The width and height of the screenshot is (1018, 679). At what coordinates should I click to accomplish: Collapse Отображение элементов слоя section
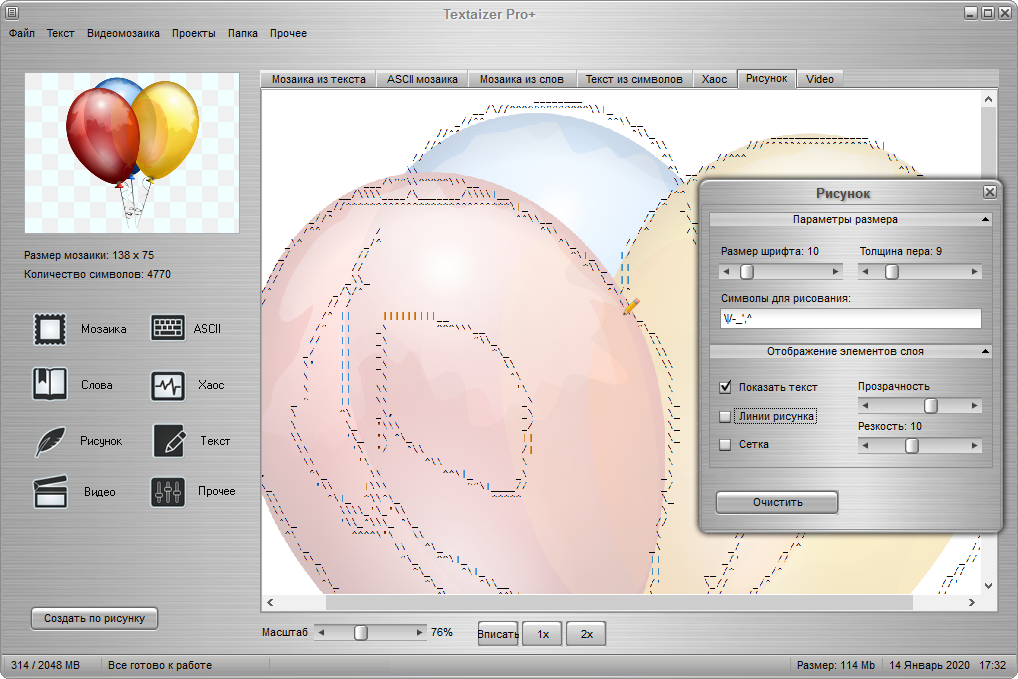tap(986, 351)
